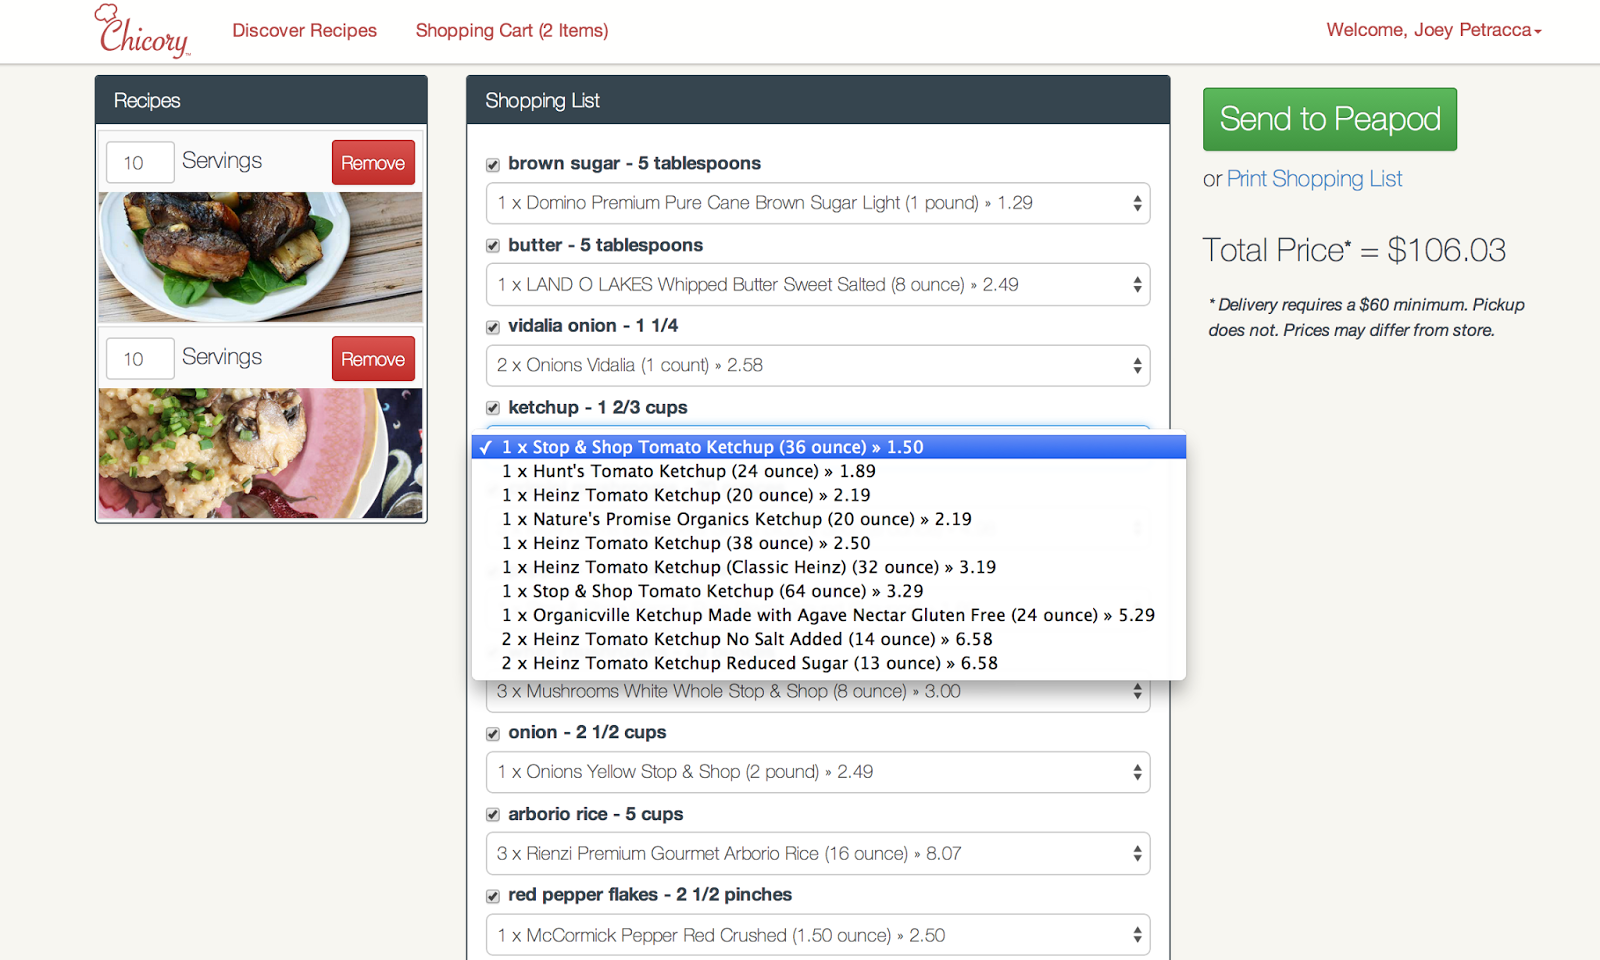Open the McCormick Pepper Red Crushed dropdown
The width and height of the screenshot is (1600, 960).
[x=818, y=936]
